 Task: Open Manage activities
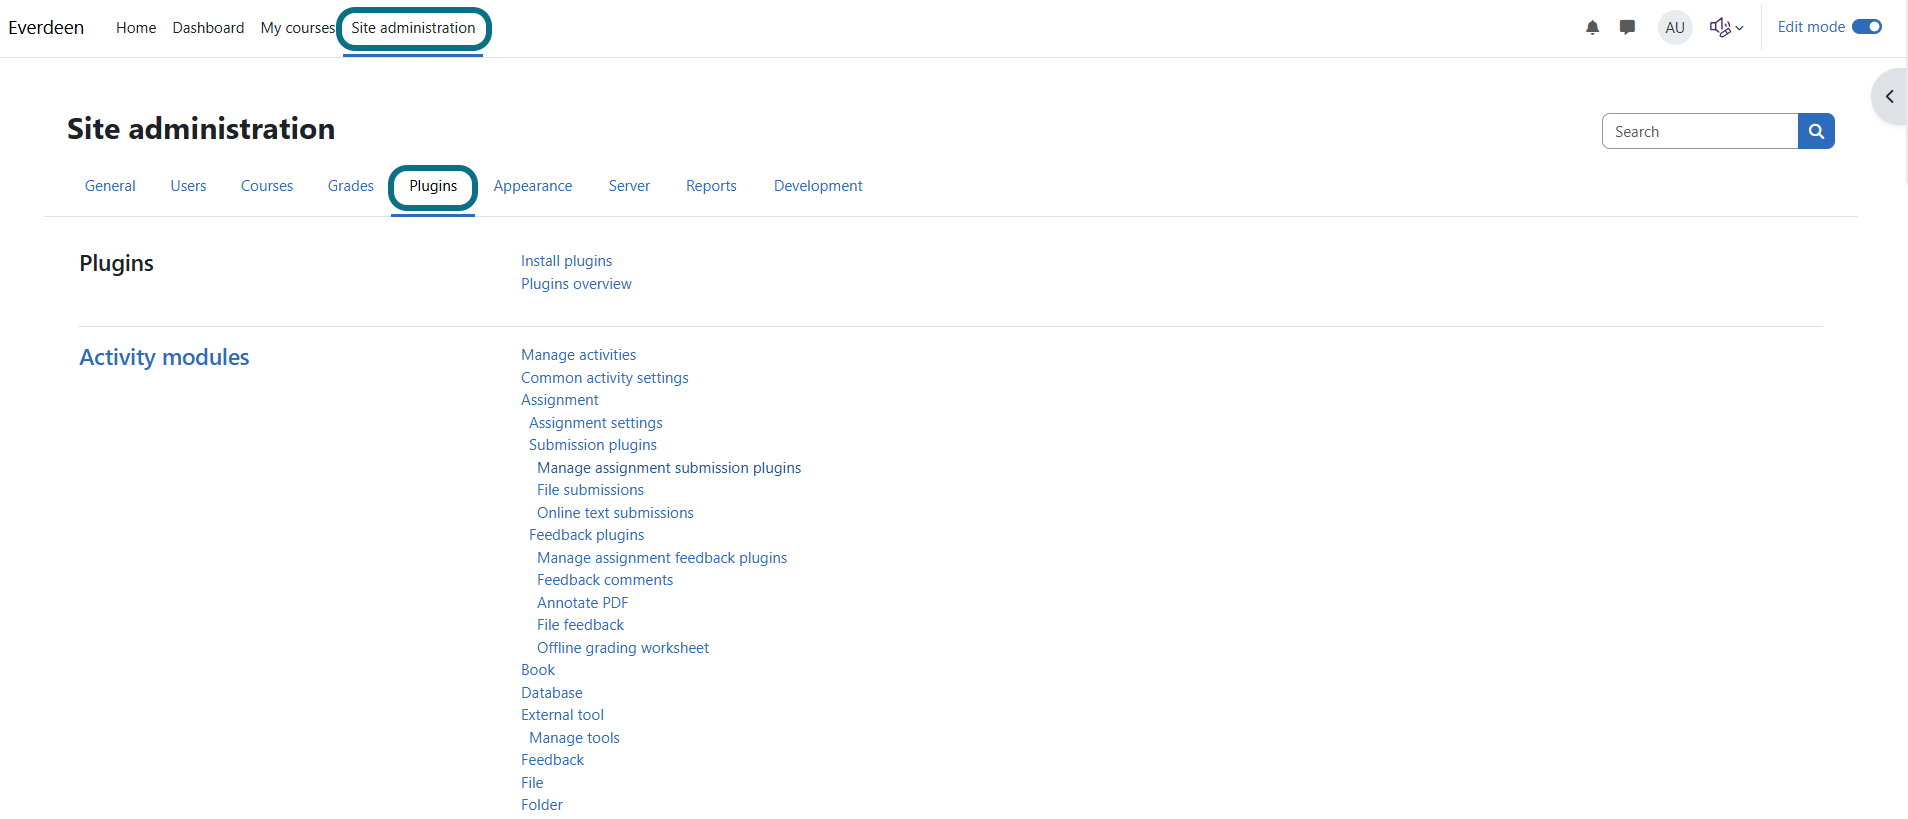(x=578, y=355)
